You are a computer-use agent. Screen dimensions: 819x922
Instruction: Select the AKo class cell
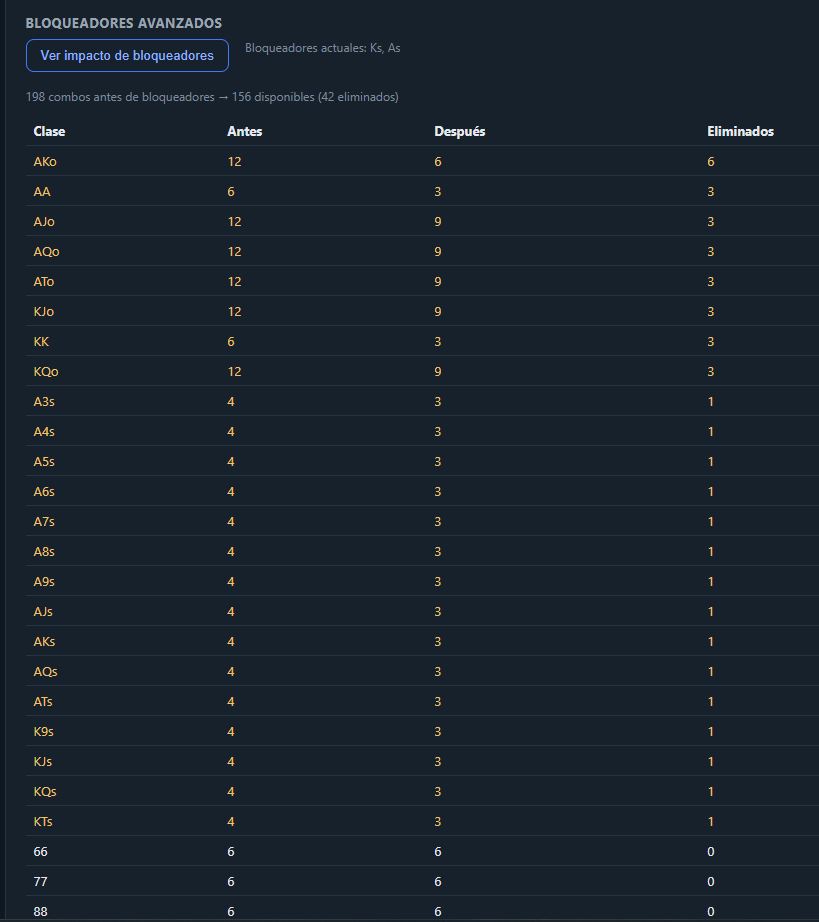tap(45, 162)
